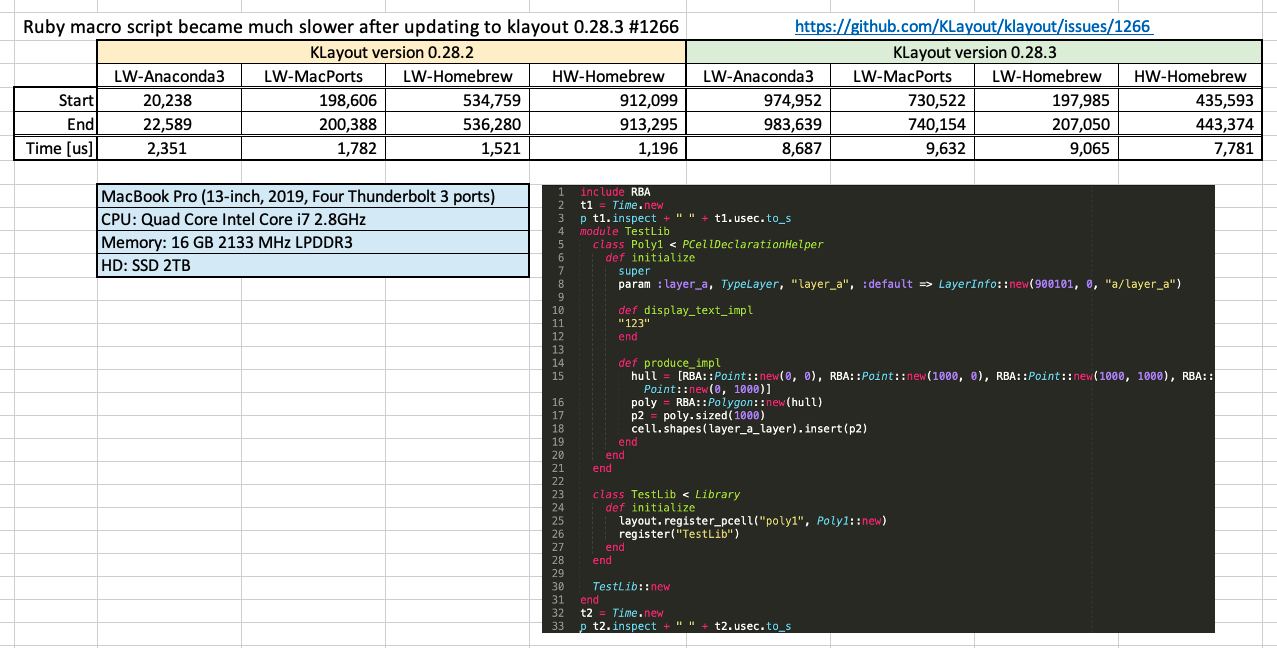Select the LW-Anaconda3 column header under 0.28.2

pos(167,75)
